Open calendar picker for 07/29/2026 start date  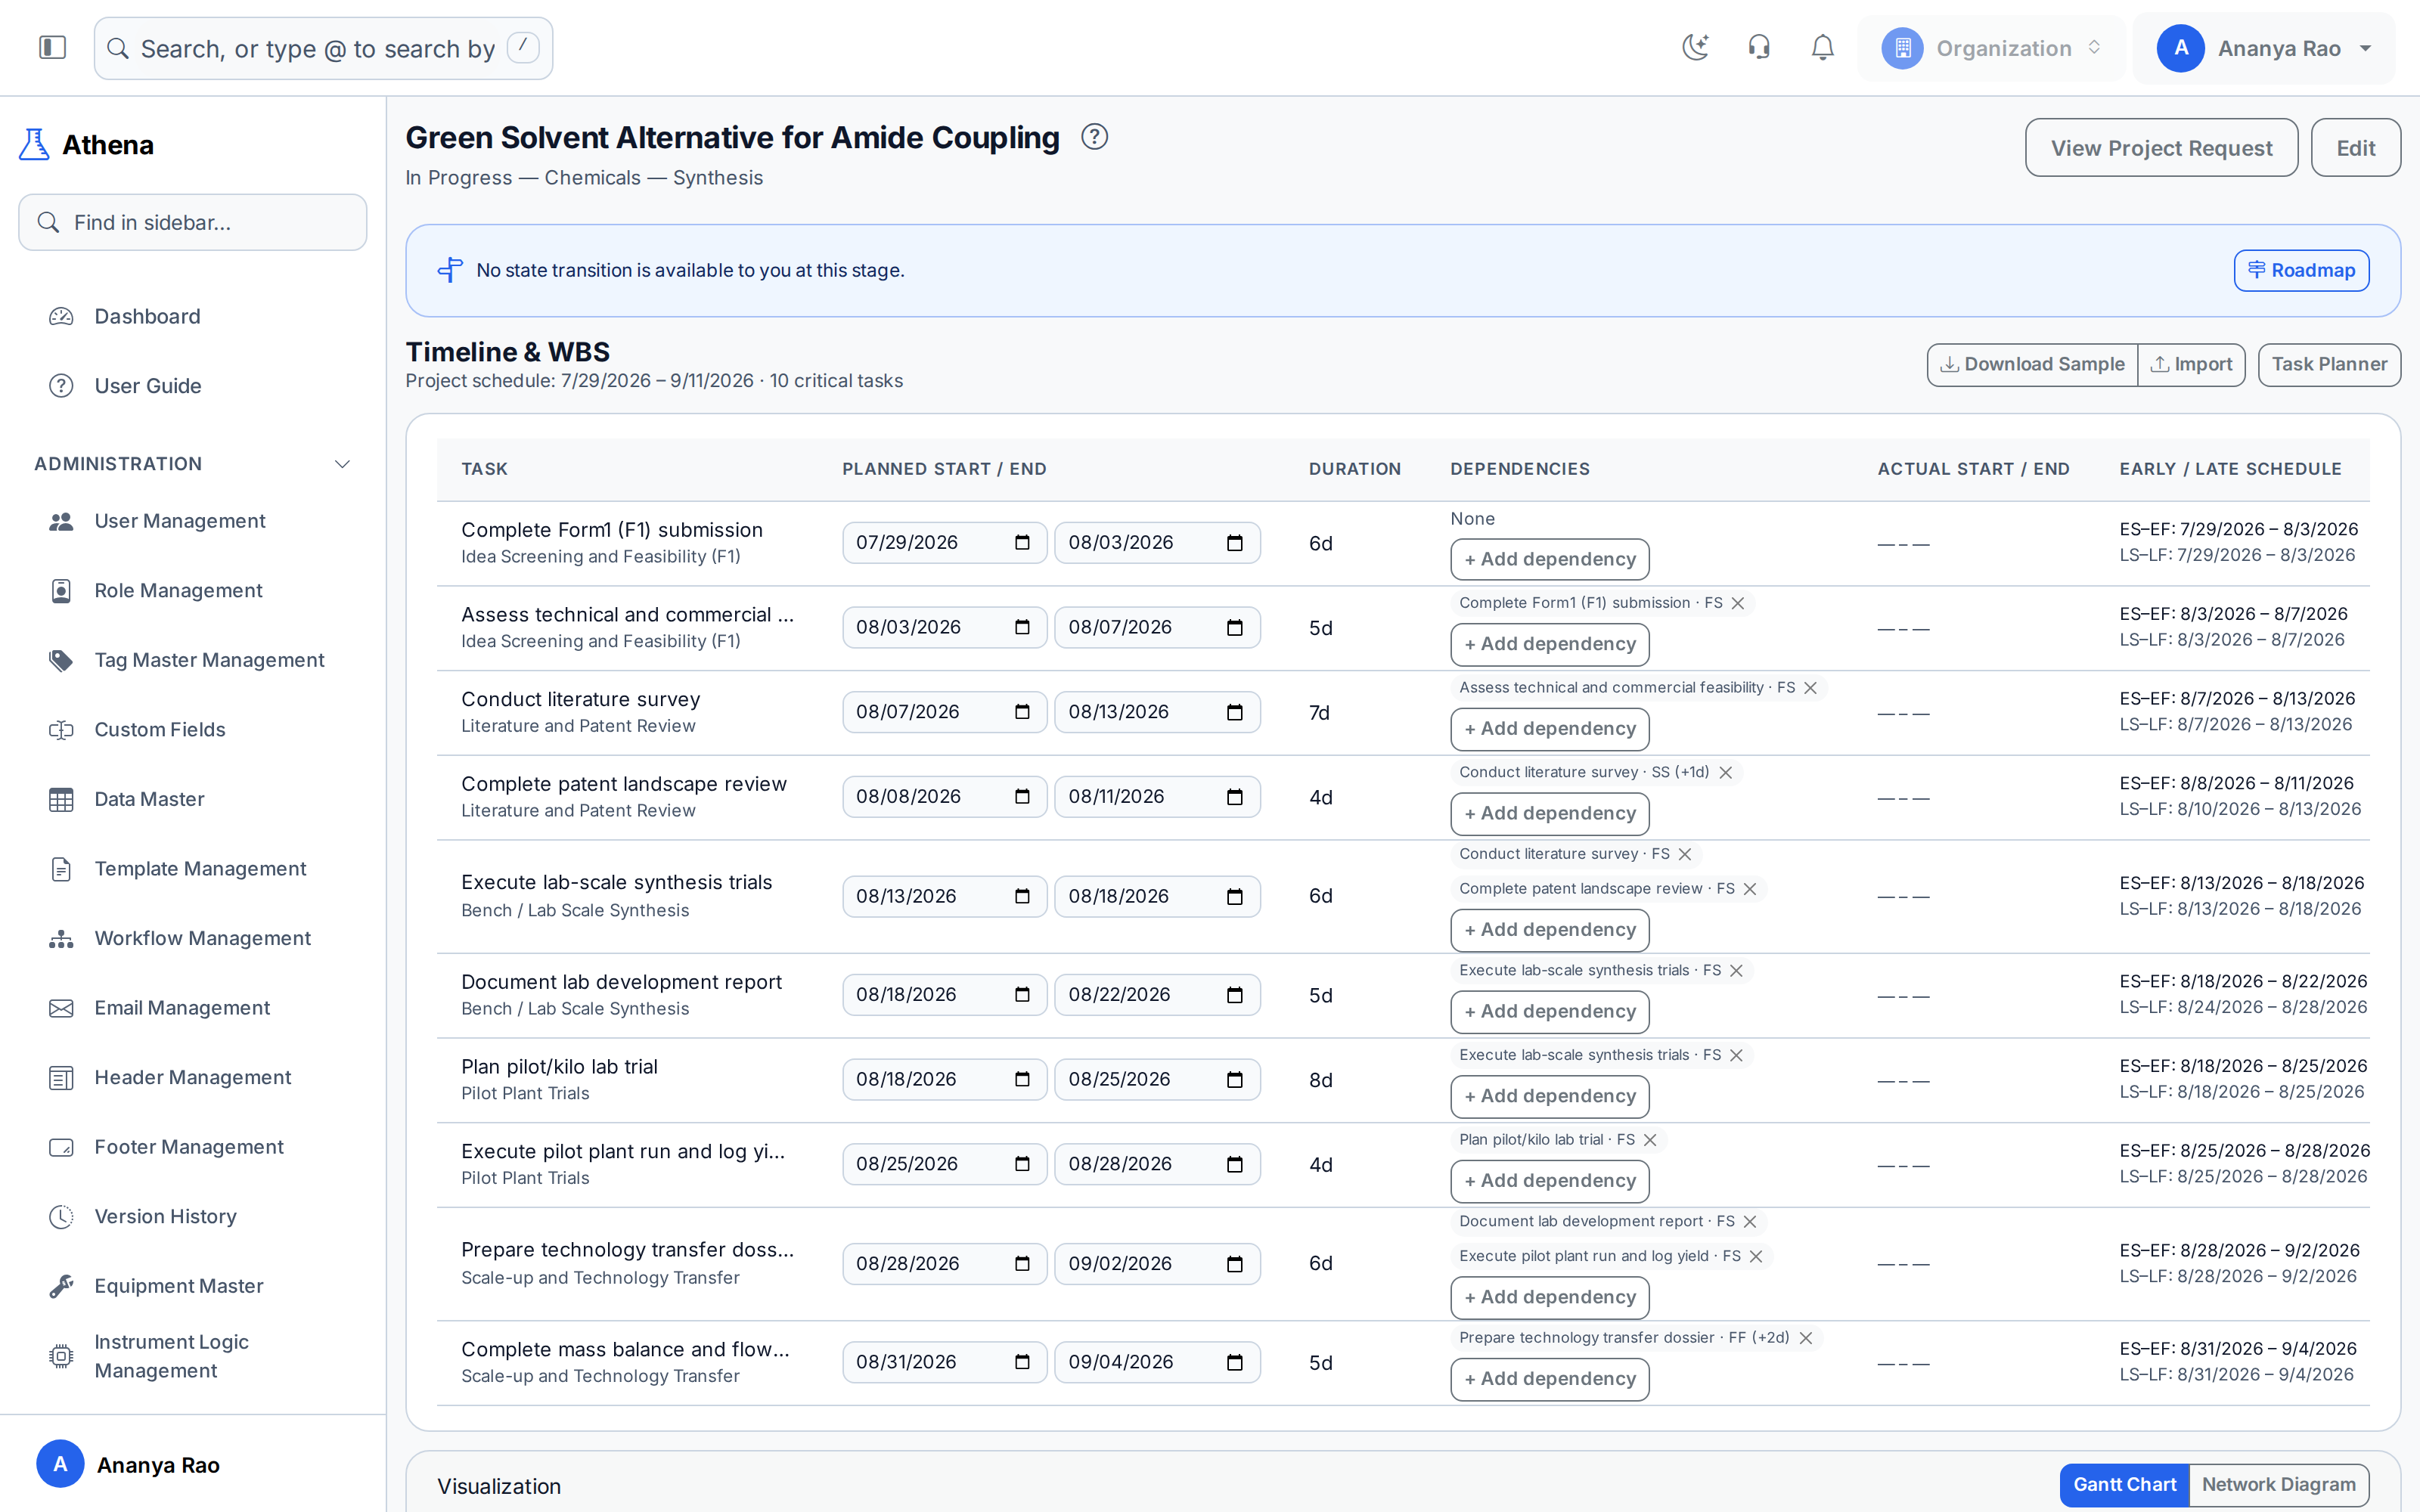[1022, 543]
